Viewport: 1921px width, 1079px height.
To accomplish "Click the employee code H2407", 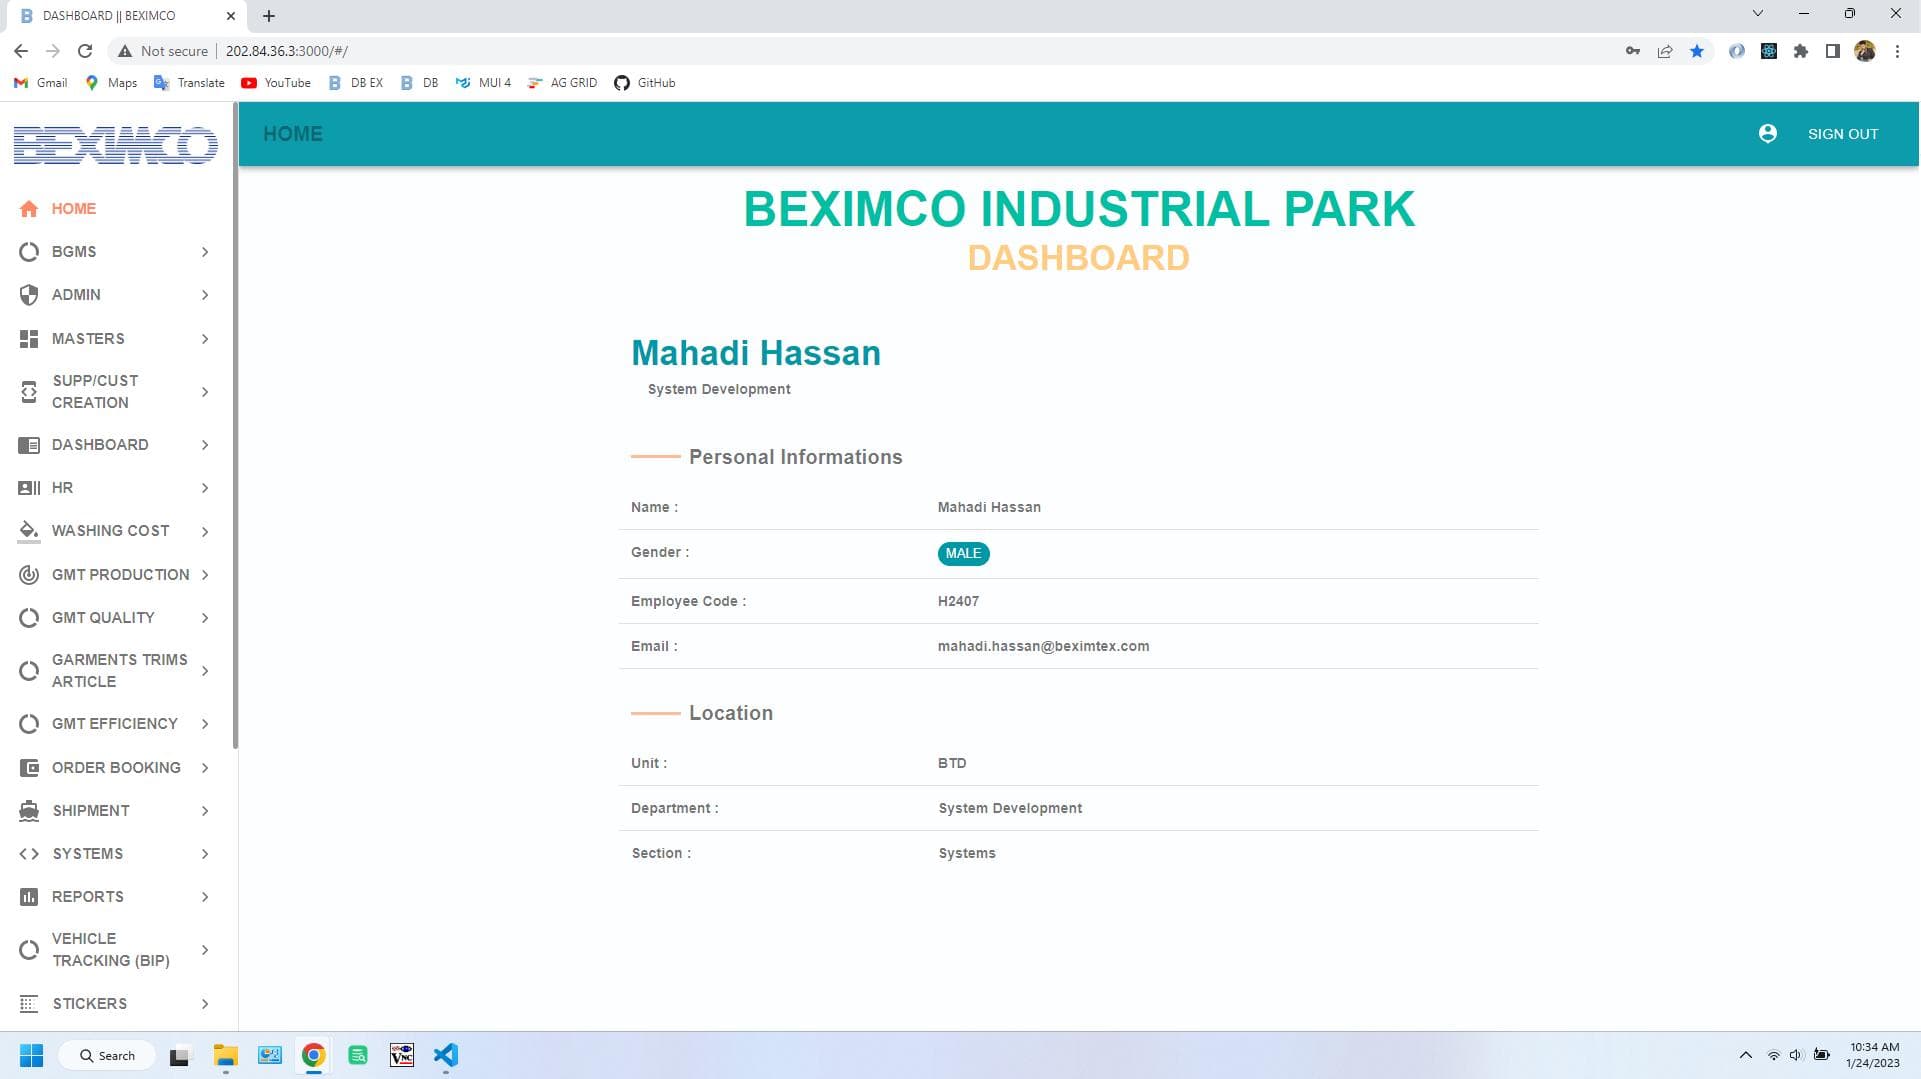I will 958,602.
